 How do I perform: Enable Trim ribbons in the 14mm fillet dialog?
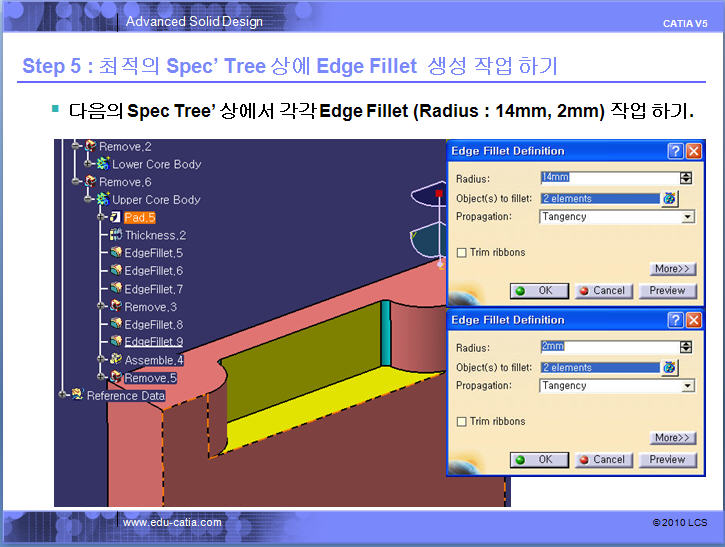coord(461,252)
